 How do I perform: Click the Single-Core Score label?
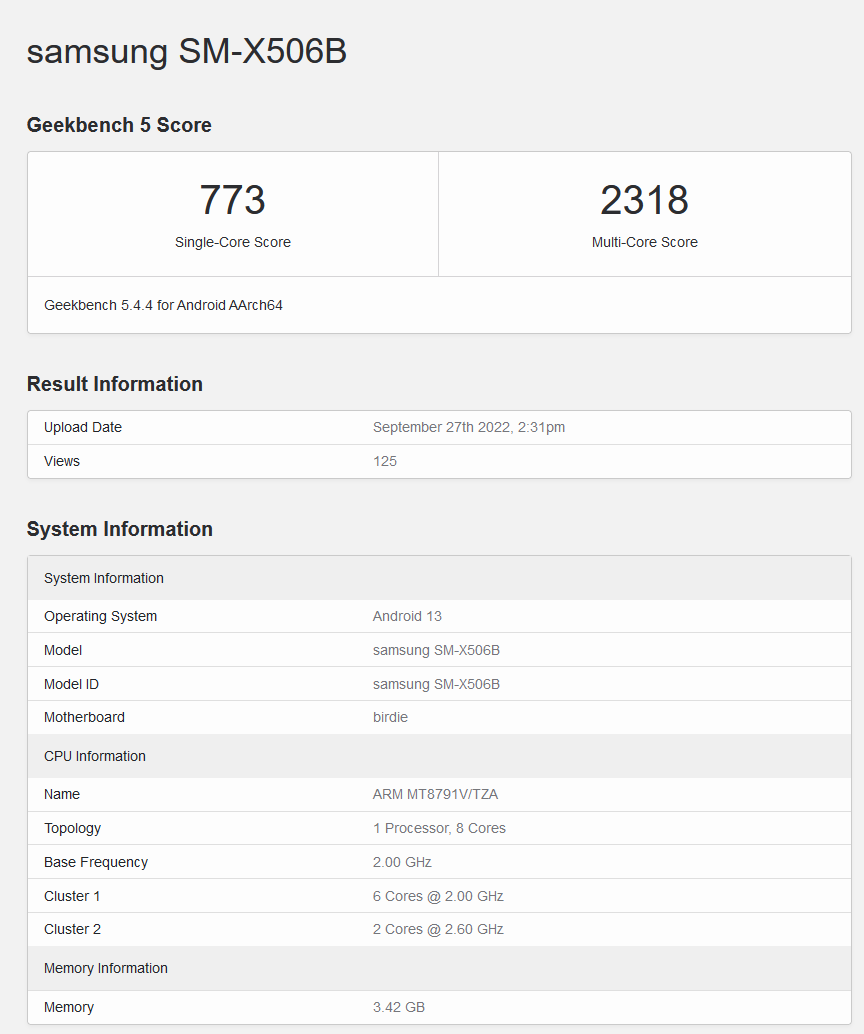[232, 242]
